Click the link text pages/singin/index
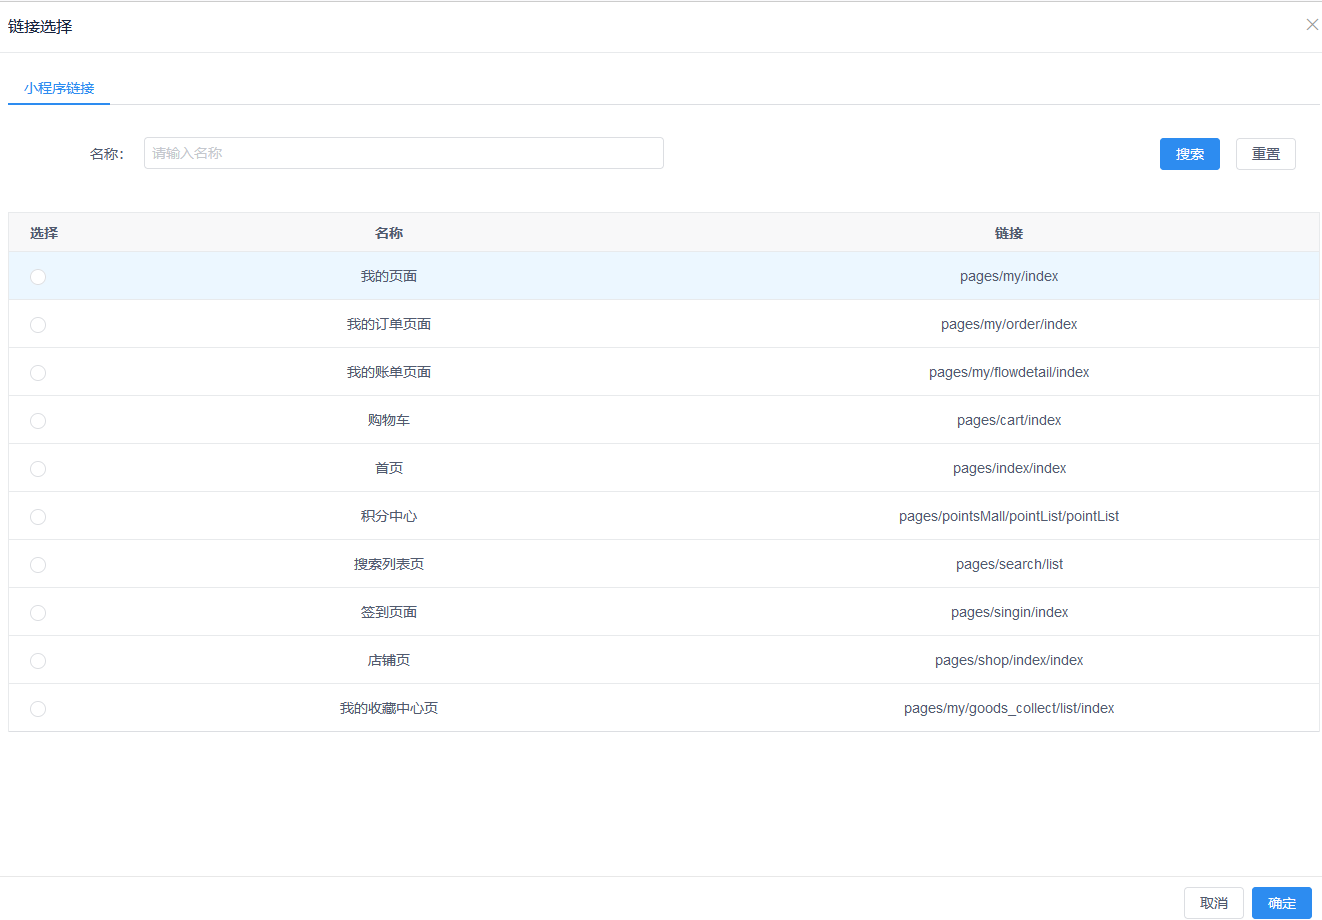Image resolution: width=1322 pixels, height=920 pixels. [1009, 612]
